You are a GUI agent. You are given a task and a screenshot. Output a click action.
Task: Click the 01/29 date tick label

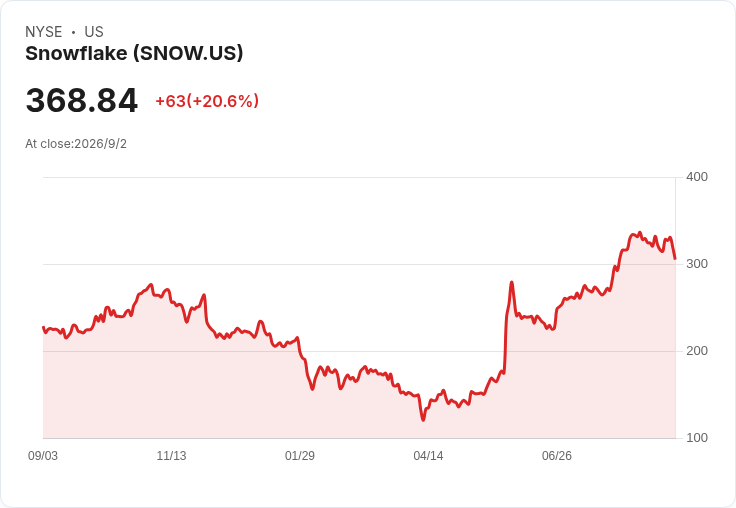(299, 456)
